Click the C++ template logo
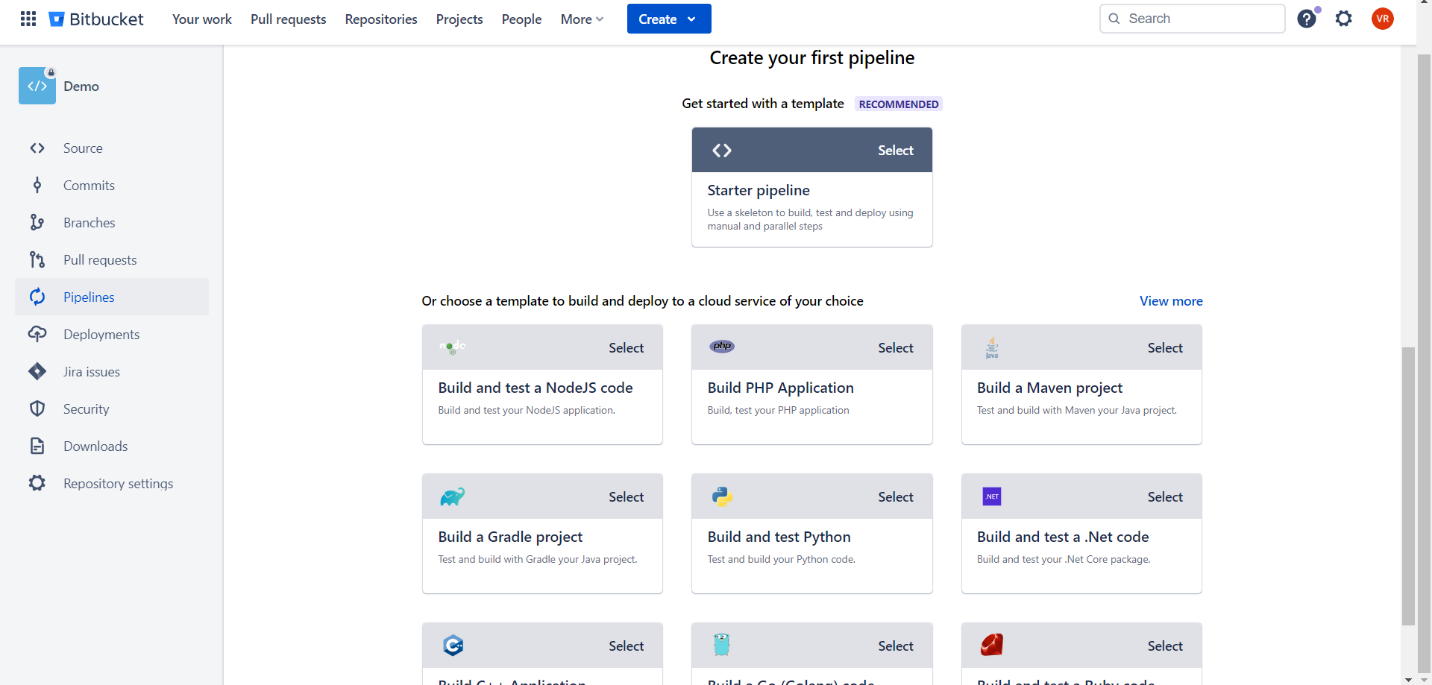Viewport: 1432px width, 685px height. click(453, 646)
